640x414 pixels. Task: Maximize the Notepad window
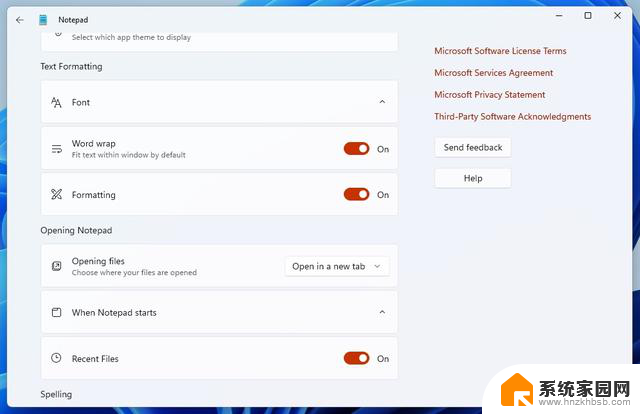(588, 16)
